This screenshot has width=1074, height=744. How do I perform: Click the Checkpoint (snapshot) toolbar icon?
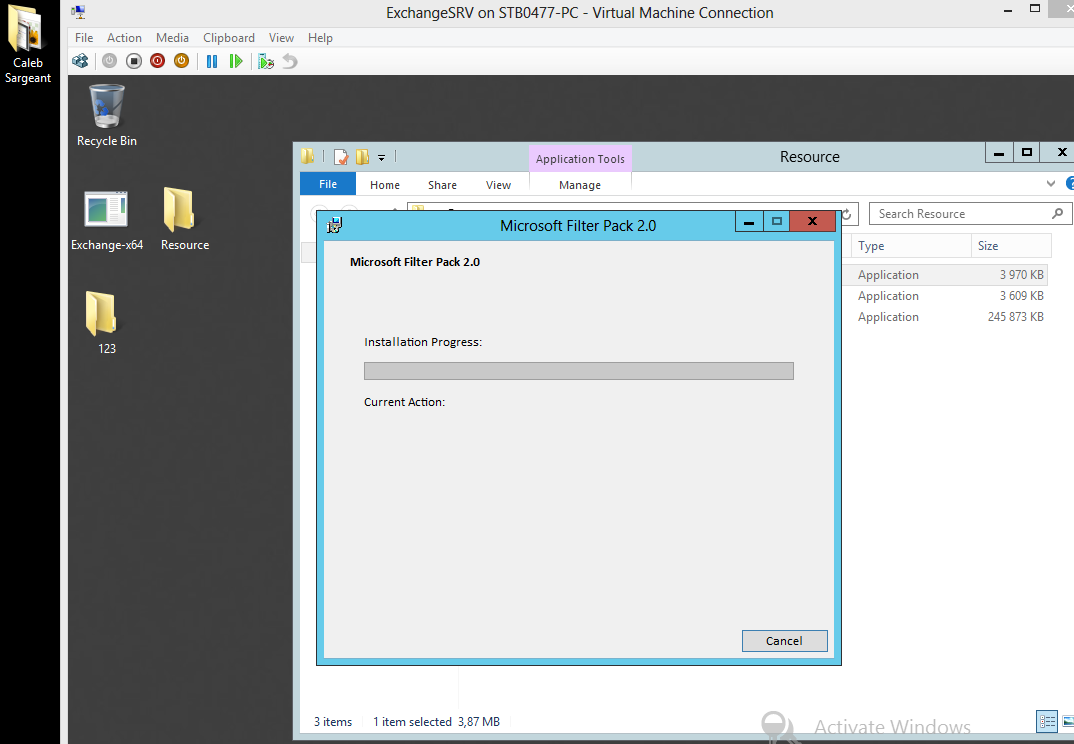click(266, 61)
